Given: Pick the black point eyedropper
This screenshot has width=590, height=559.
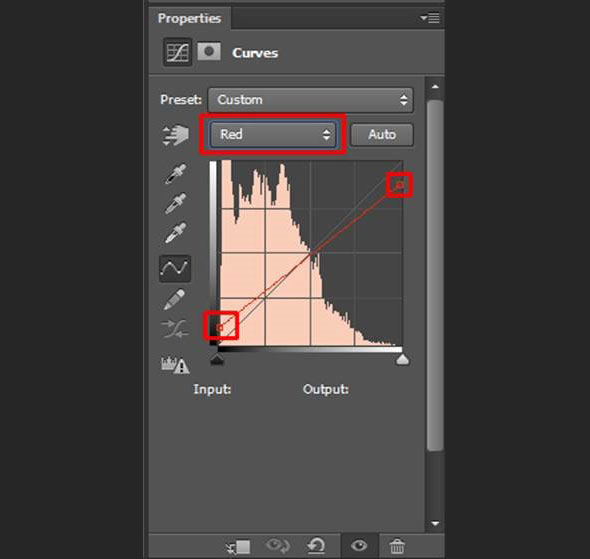Looking at the screenshot, I should (175, 174).
